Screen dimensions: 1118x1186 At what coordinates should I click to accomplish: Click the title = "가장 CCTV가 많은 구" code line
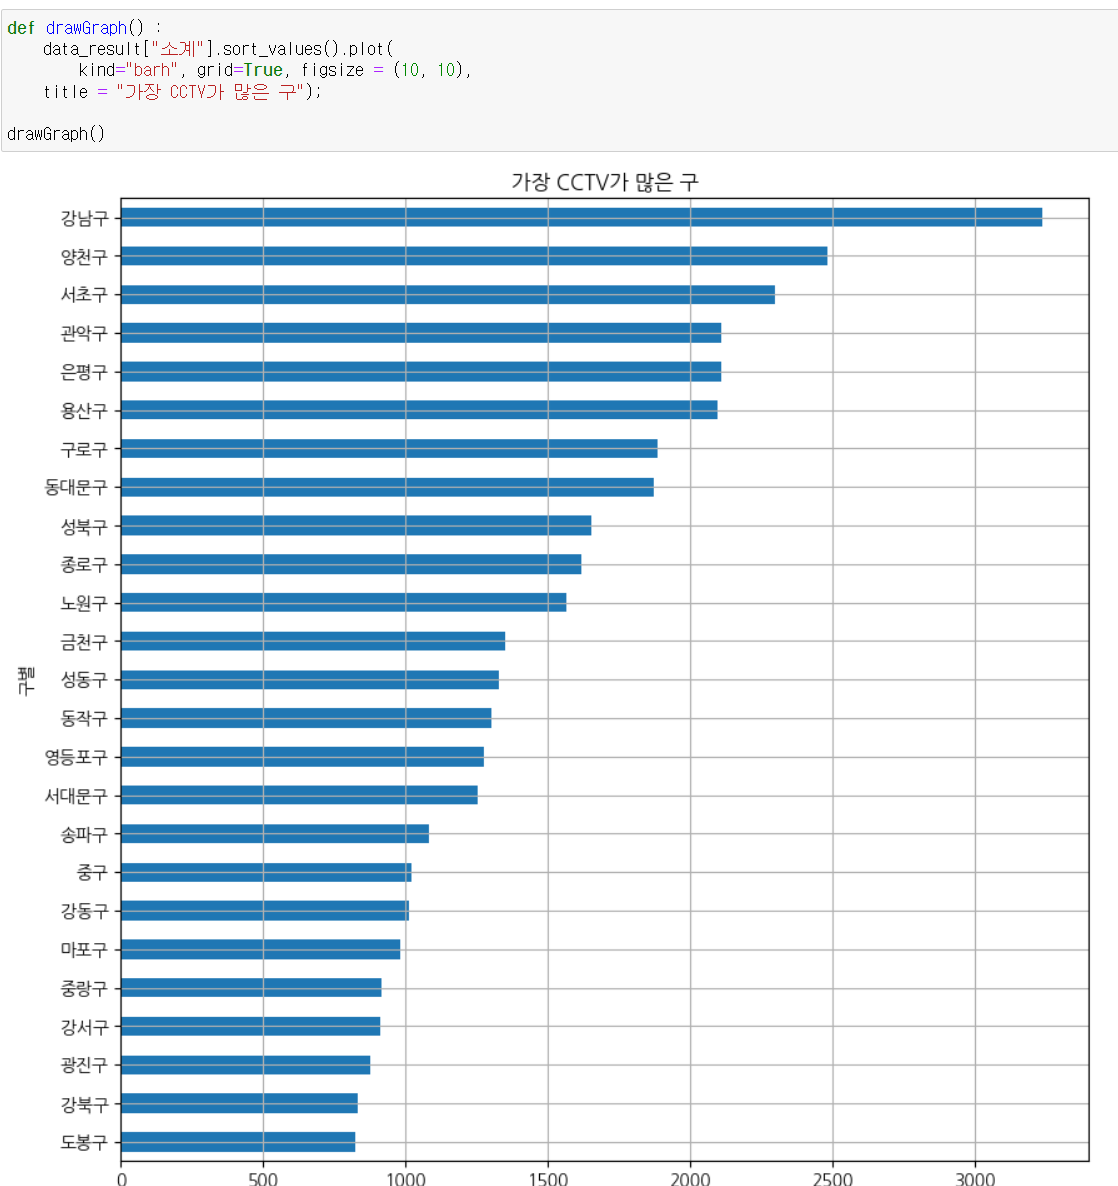coord(182,92)
